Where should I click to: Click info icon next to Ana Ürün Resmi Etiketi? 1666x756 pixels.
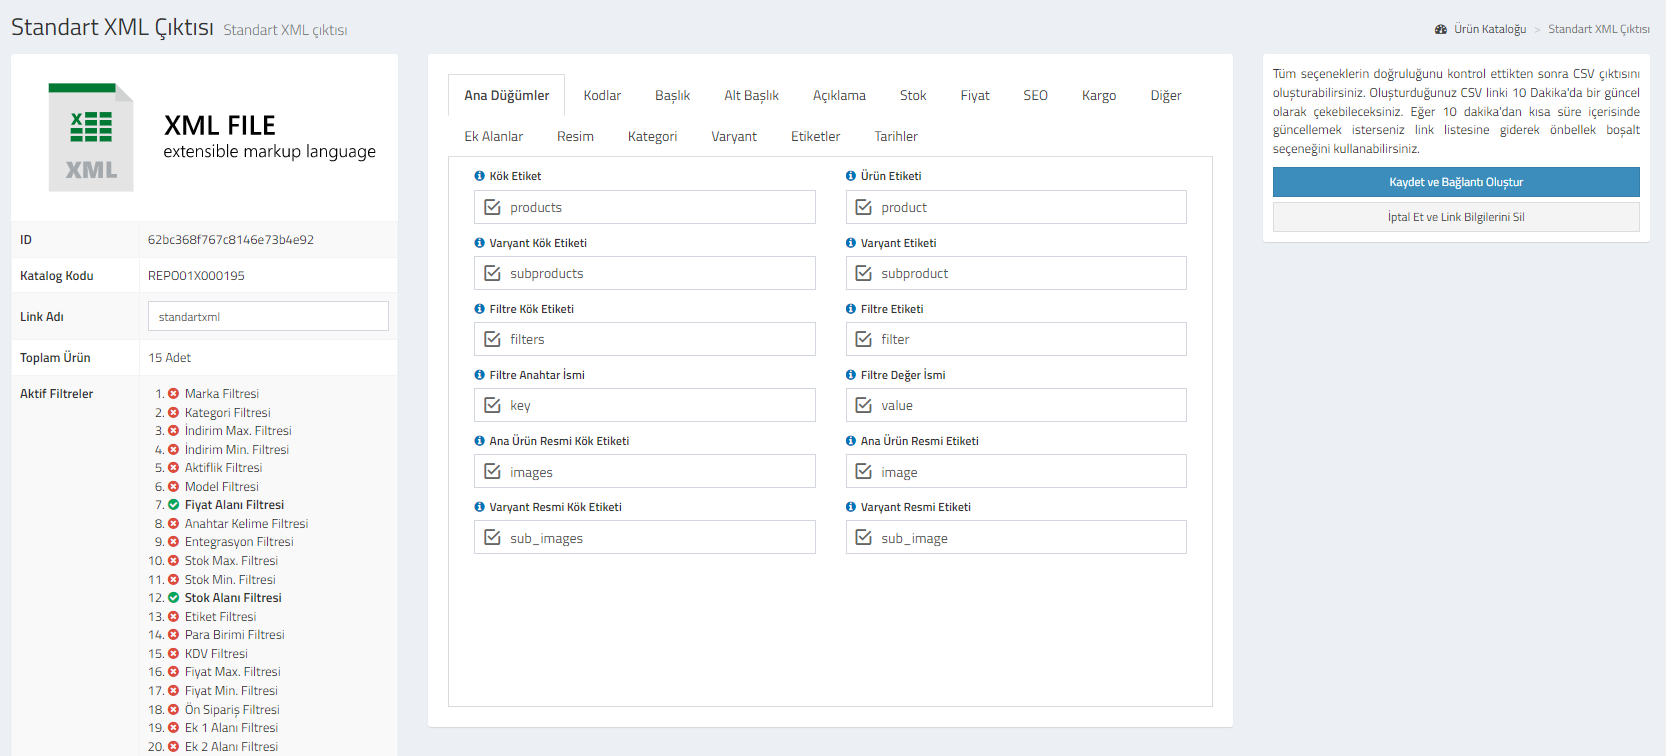(x=851, y=441)
